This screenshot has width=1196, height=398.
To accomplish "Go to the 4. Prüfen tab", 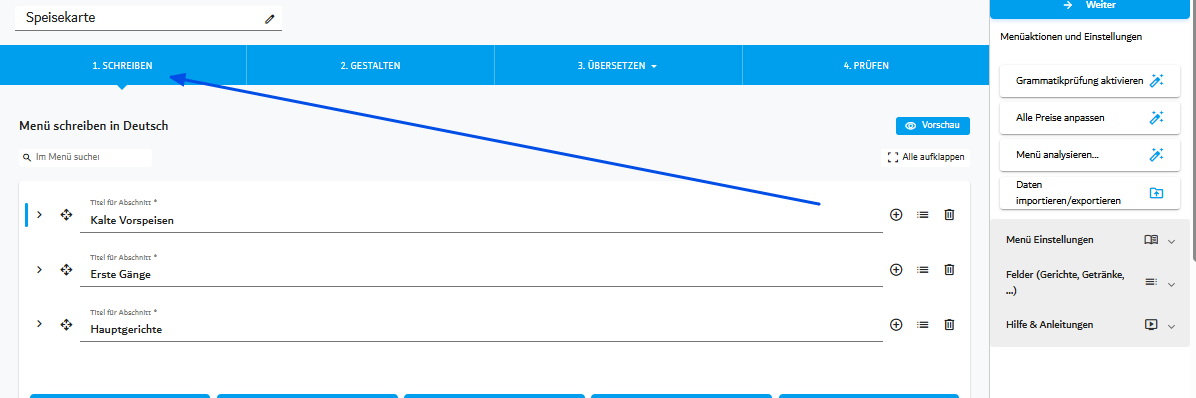I will point(866,66).
